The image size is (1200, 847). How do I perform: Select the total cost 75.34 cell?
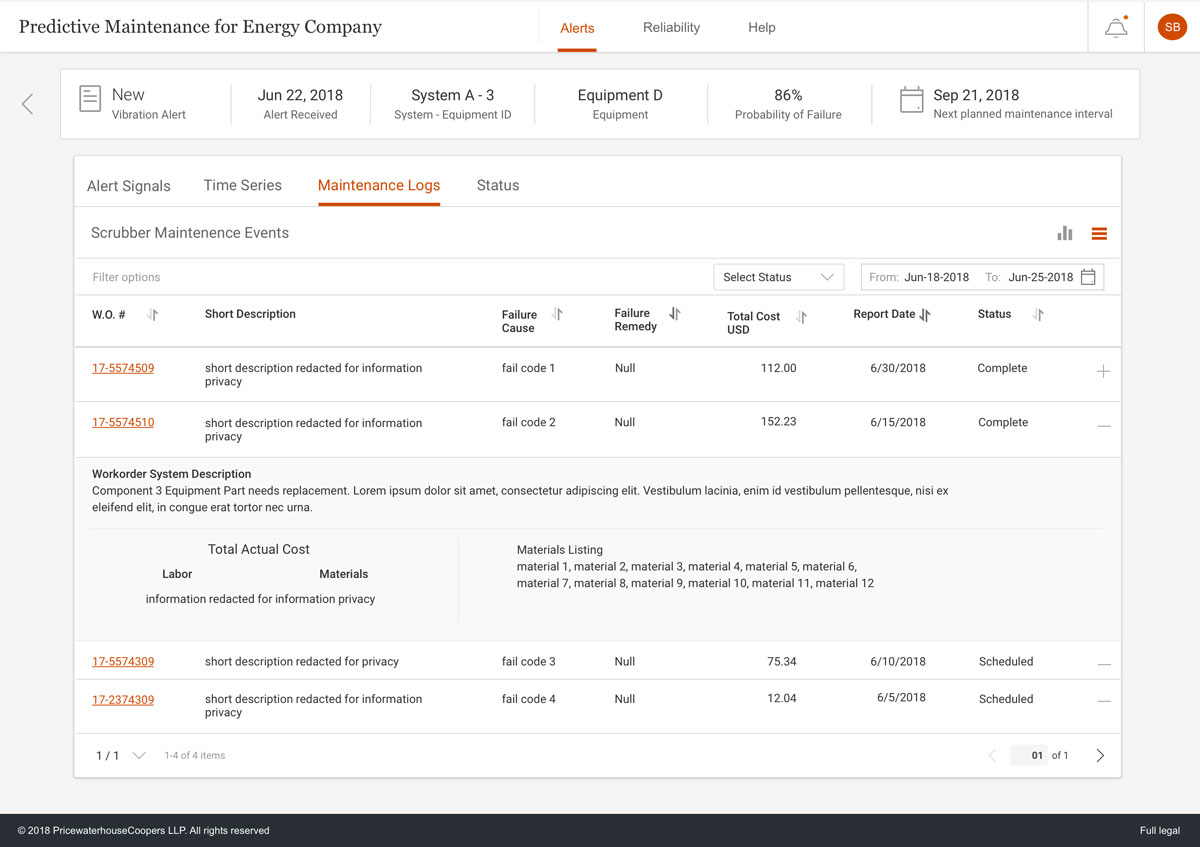tap(782, 661)
